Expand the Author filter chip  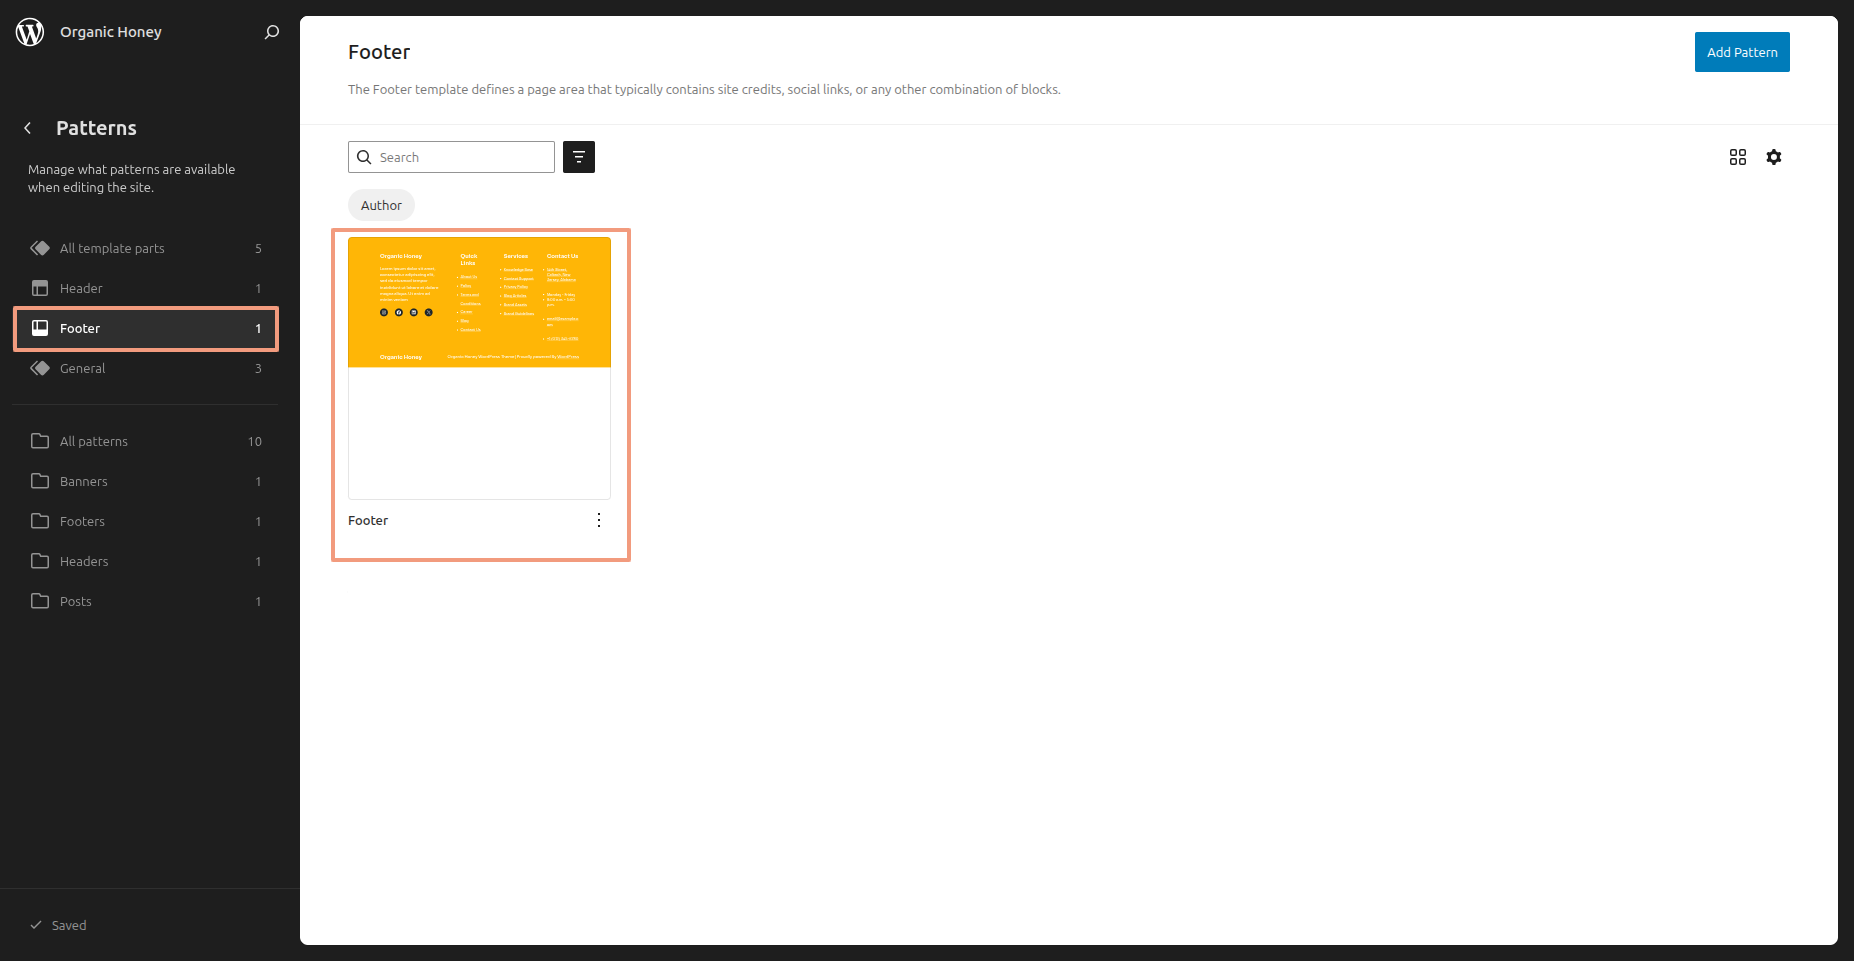pos(381,205)
